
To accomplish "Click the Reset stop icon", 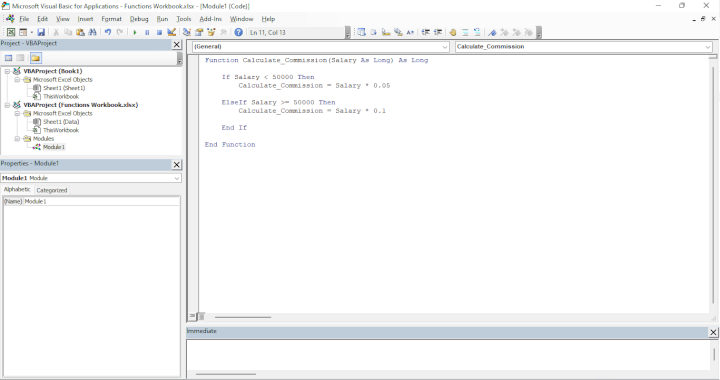I will coord(159,32).
